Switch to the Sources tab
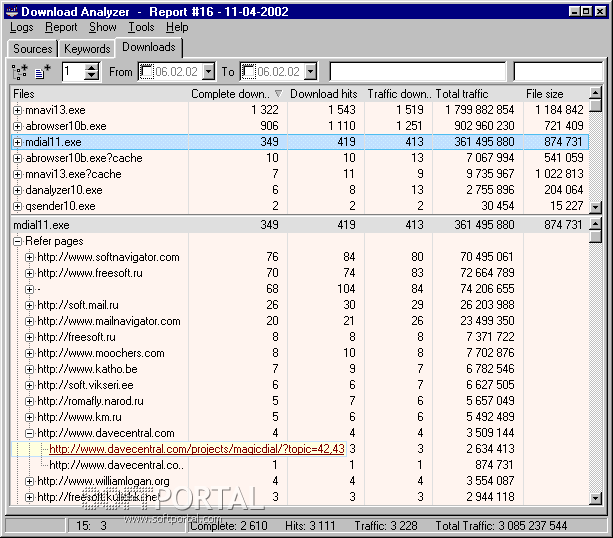The height and width of the screenshot is (538, 613). click(x=32, y=49)
